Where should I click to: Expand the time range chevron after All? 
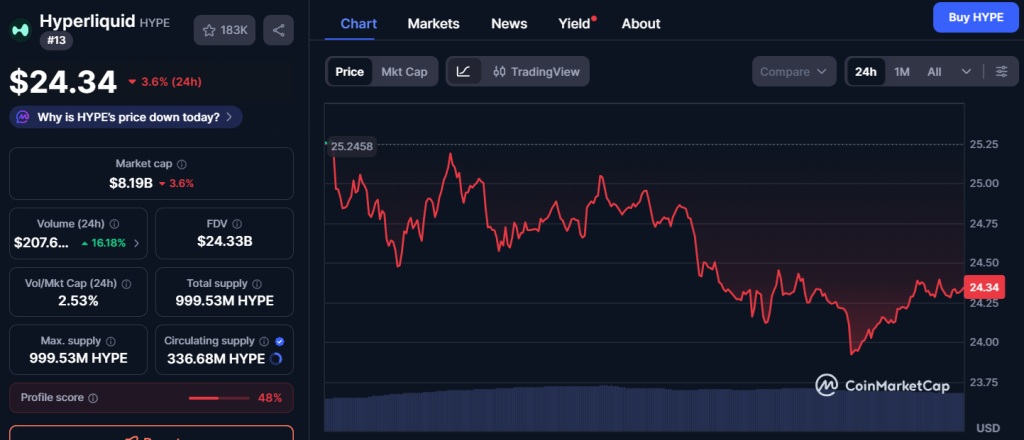tap(966, 72)
